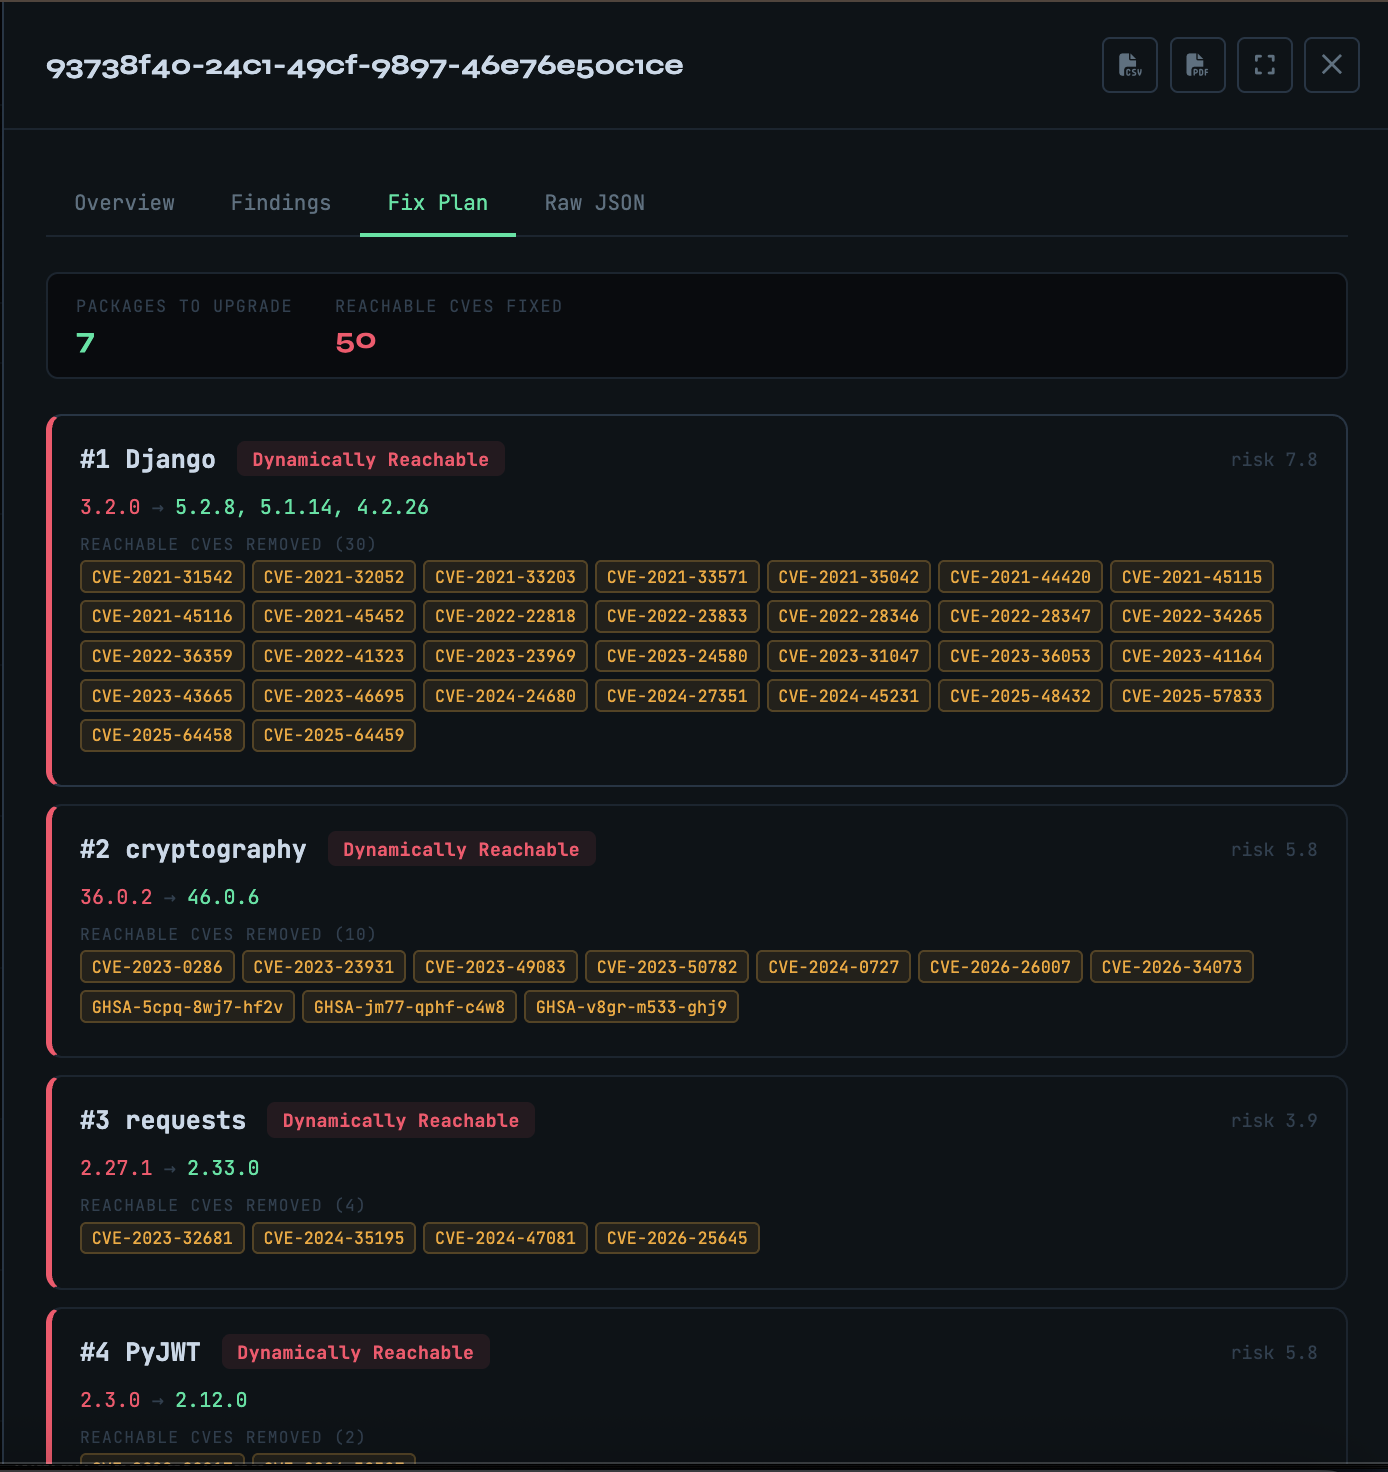This screenshot has width=1388, height=1472.
Task: Select CVE-2021-33203 chip
Action: [505, 577]
